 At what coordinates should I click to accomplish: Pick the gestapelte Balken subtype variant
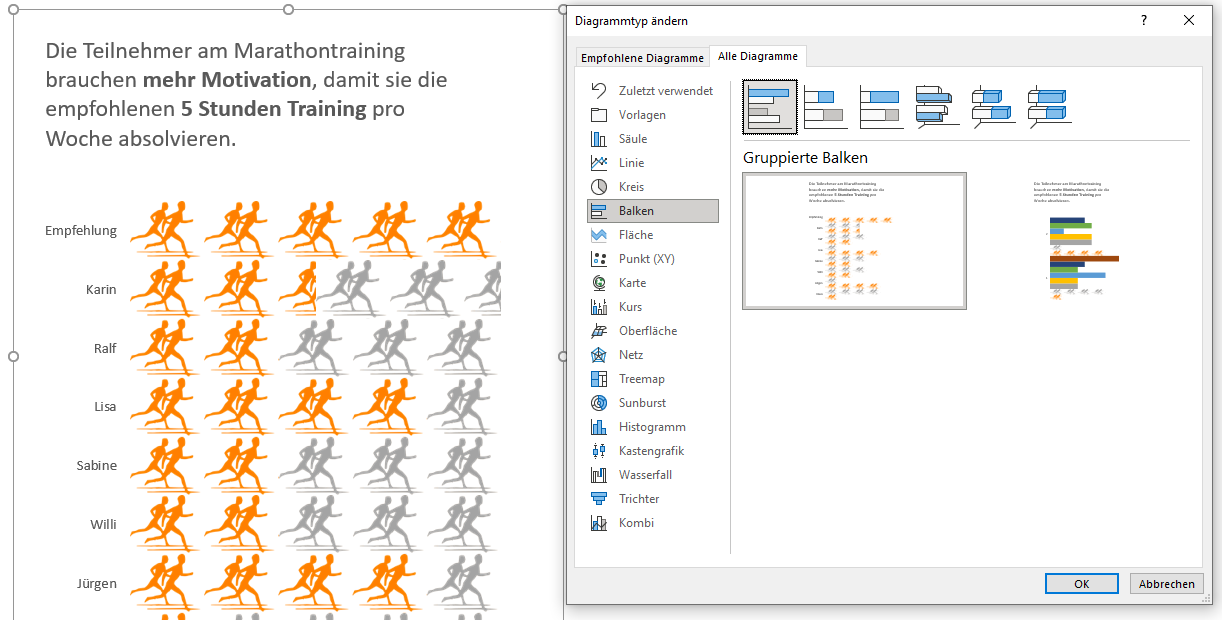coord(825,107)
